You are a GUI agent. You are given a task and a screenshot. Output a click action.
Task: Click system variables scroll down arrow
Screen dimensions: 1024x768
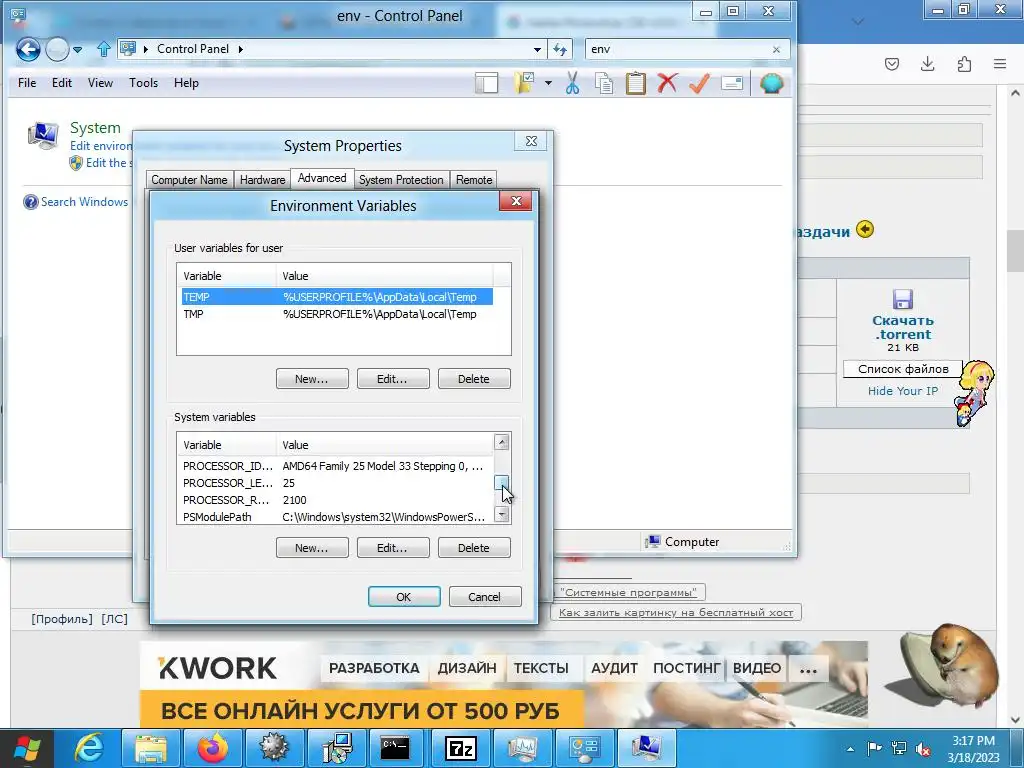[502, 515]
